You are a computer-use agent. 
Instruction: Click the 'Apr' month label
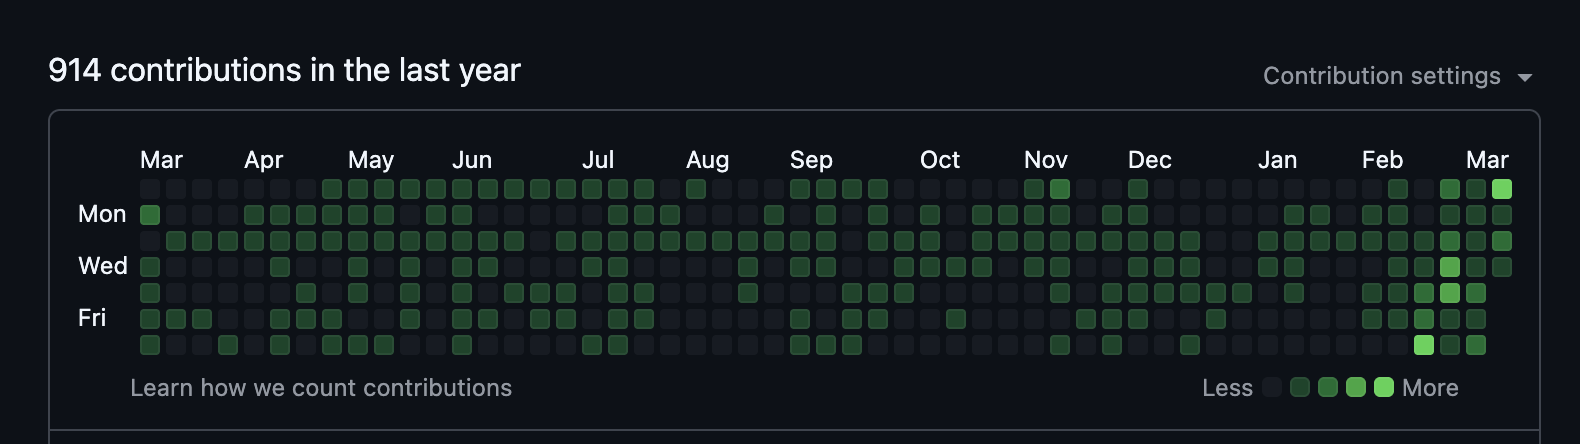coord(264,160)
